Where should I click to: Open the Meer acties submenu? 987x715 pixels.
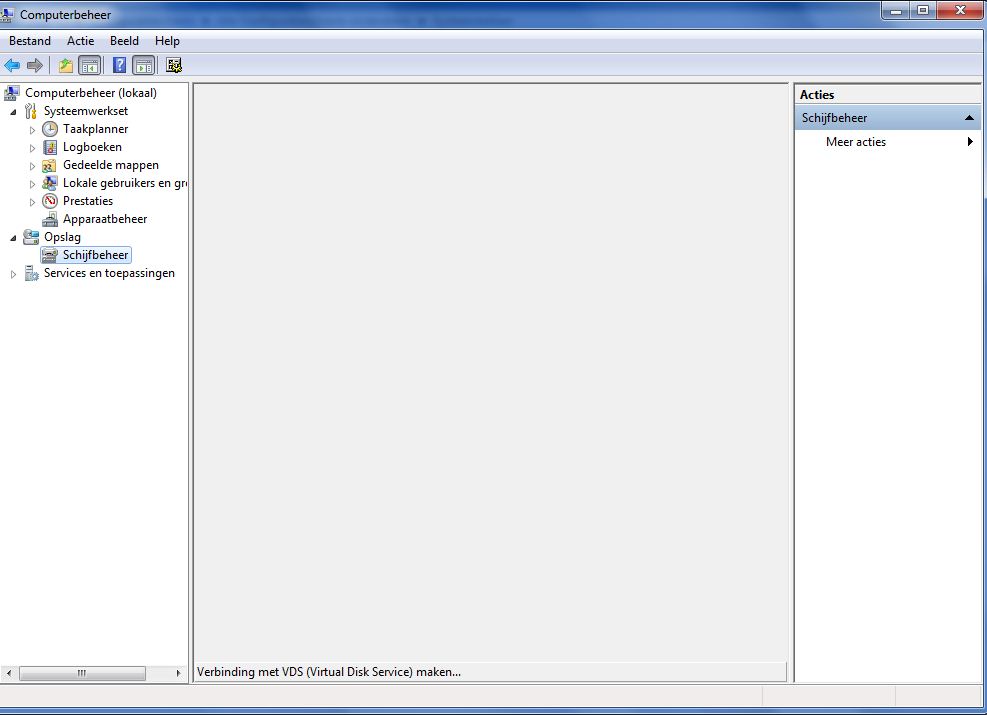point(888,142)
